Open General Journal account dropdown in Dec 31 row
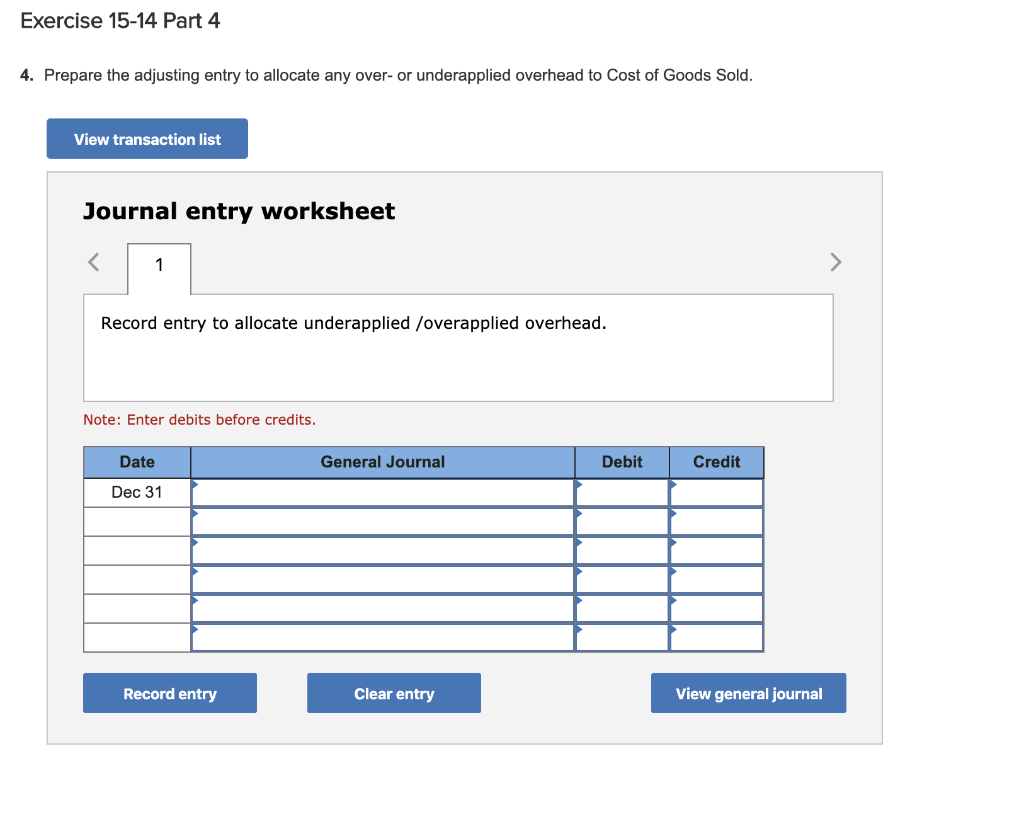The width and height of the screenshot is (1024, 819). point(383,492)
